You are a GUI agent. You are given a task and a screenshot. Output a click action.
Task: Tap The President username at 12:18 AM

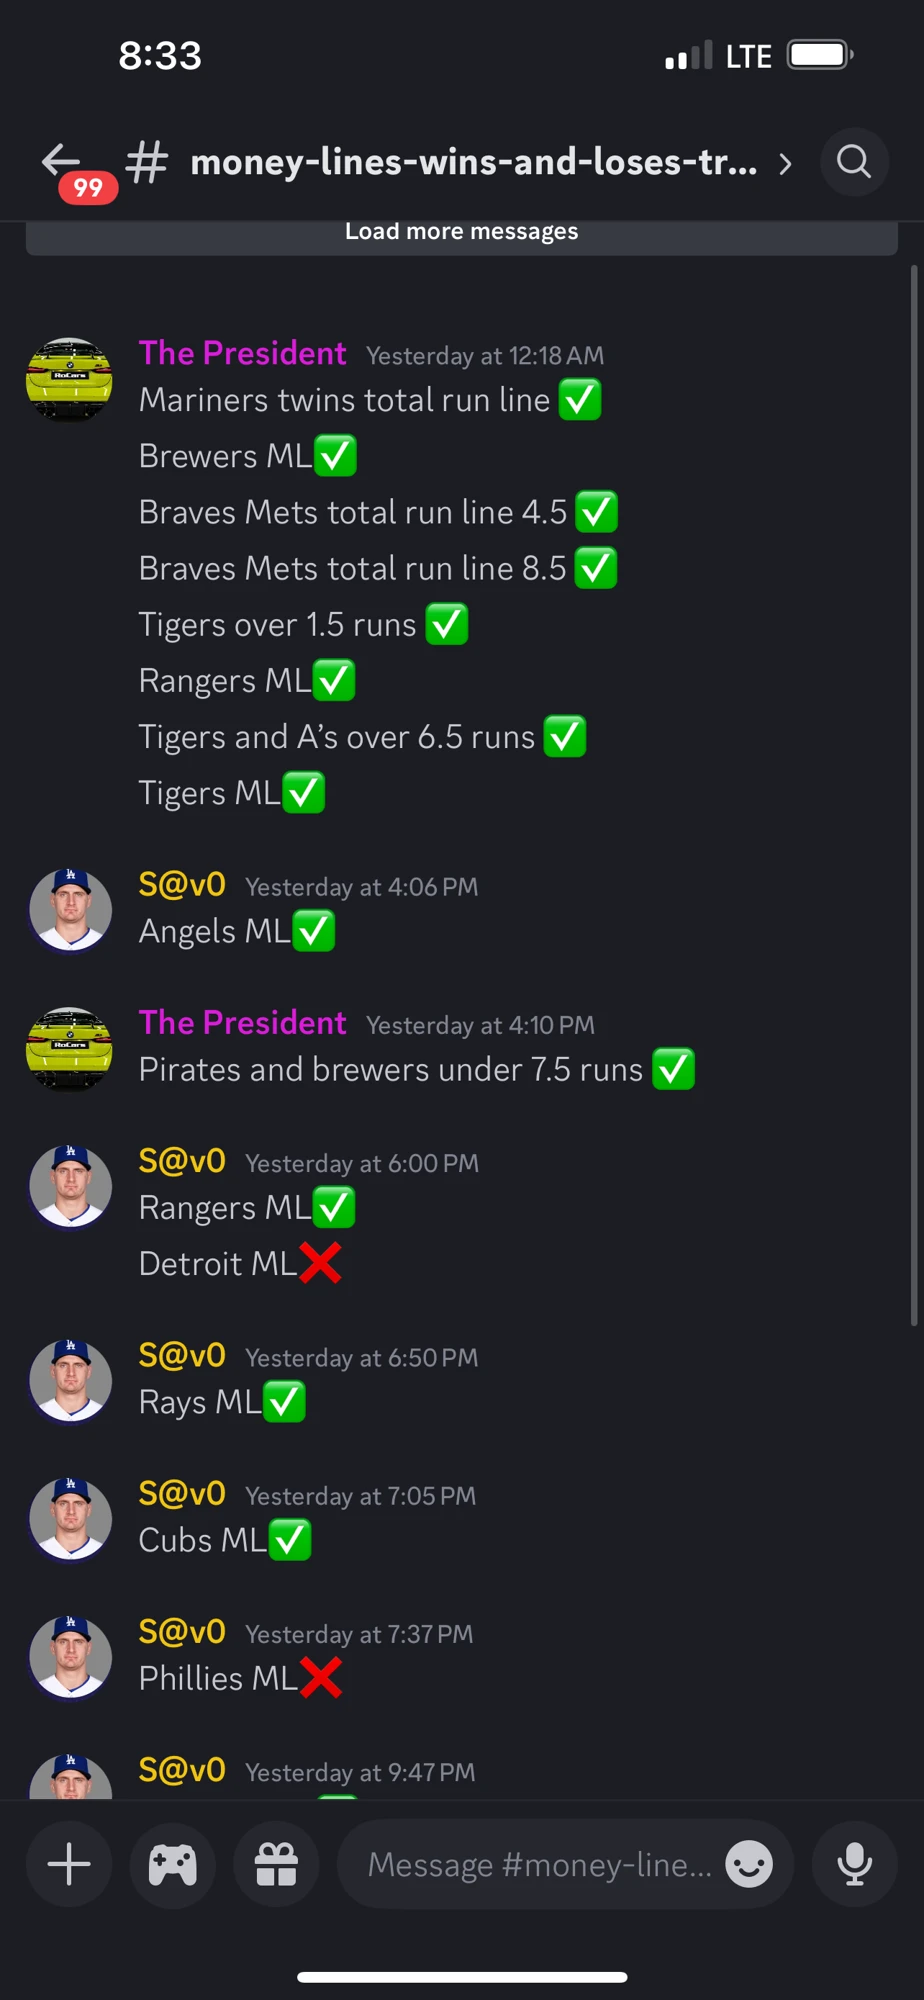coord(242,353)
